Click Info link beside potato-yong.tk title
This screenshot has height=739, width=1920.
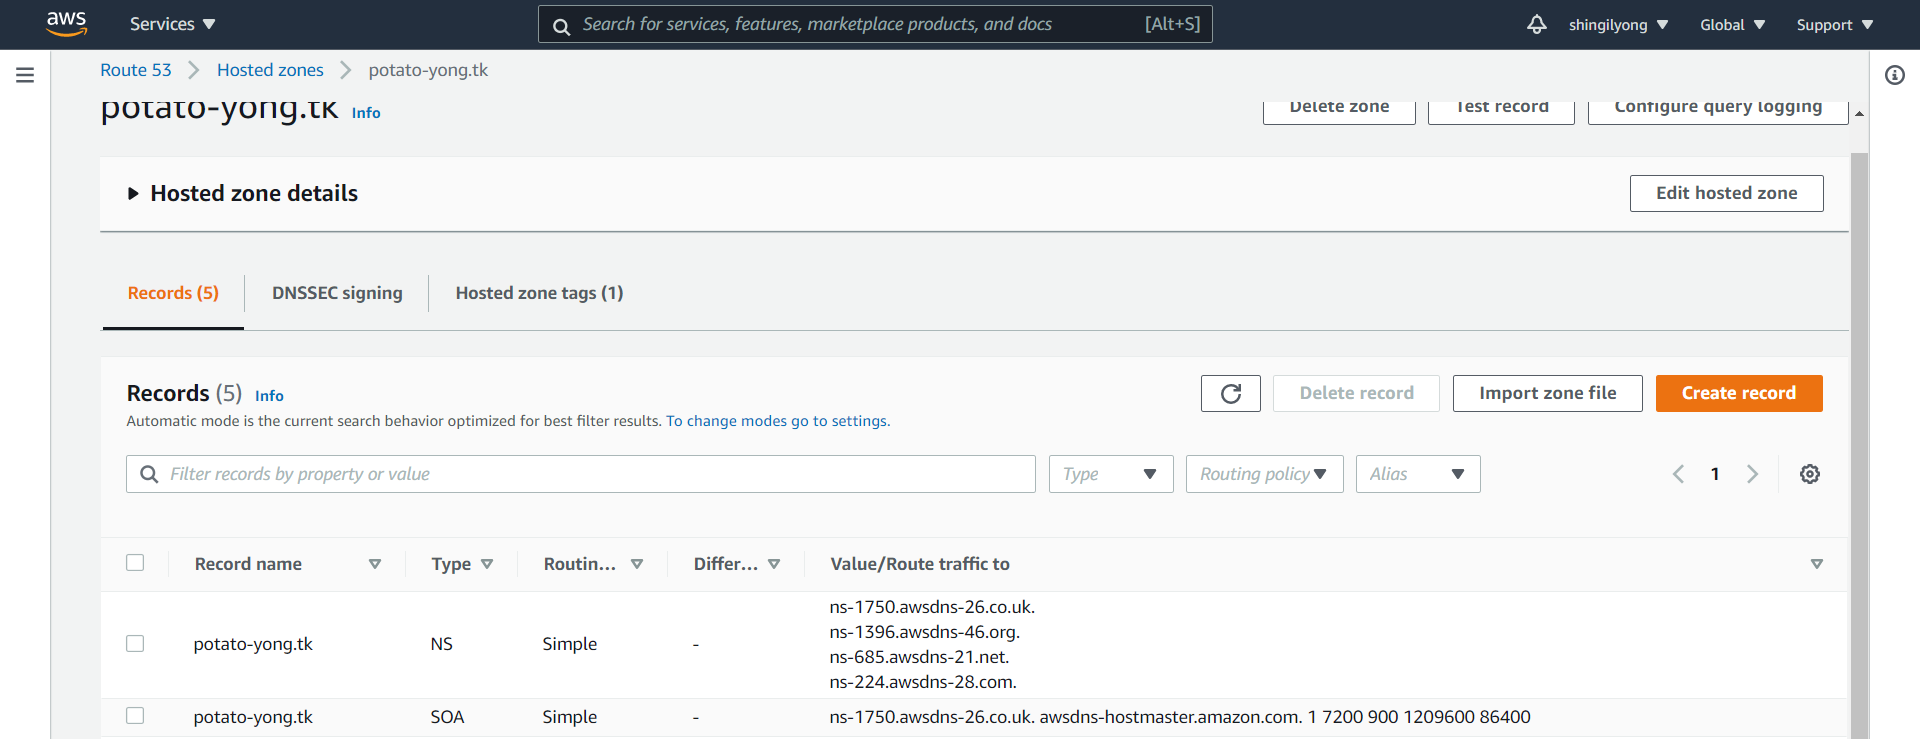366,113
